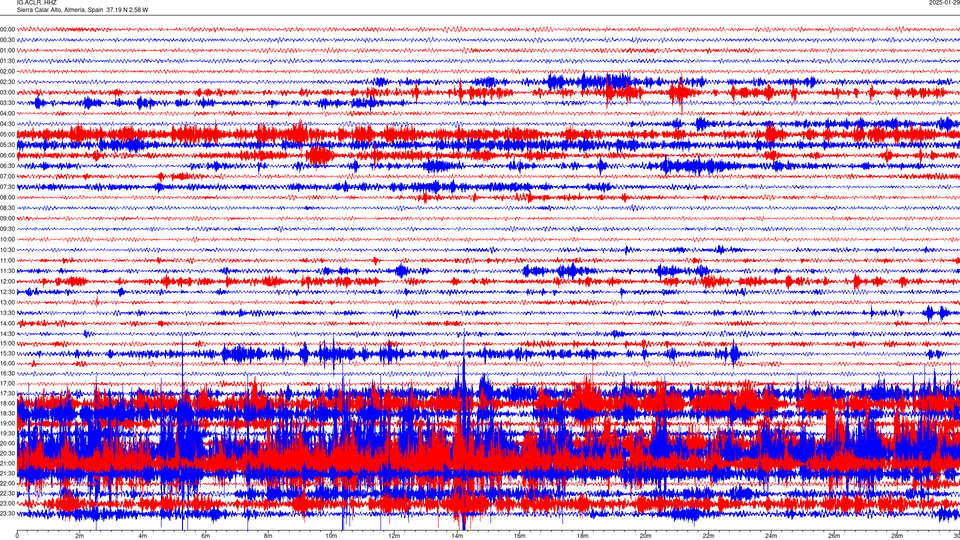Screen dimensions: 960x540
Task: Click the 28m tick on minute axis
Action: (x=897, y=536)
